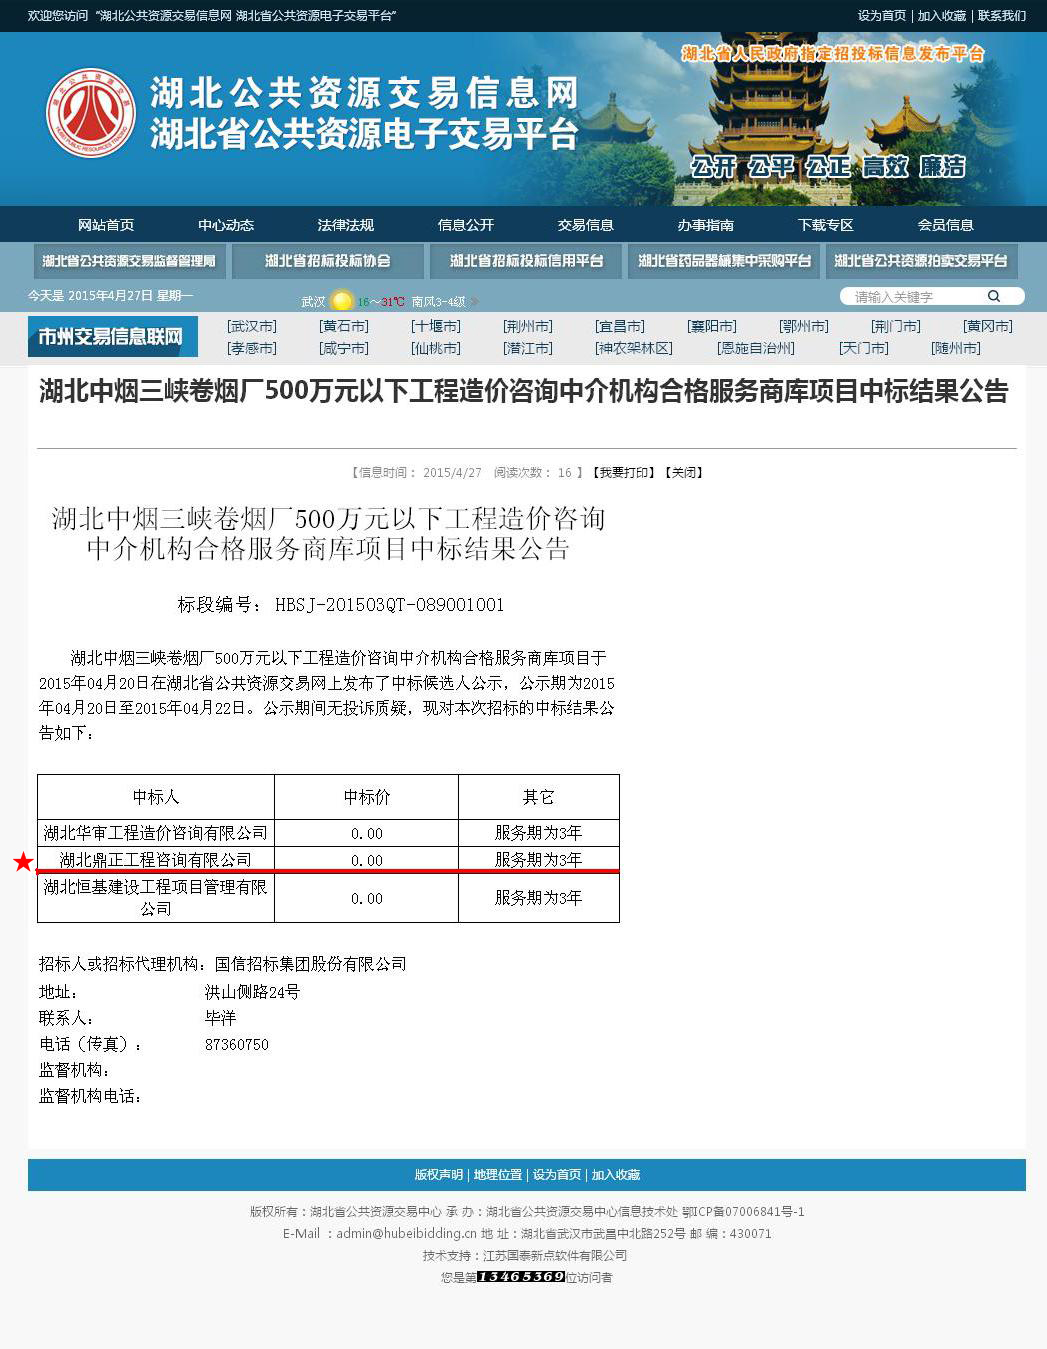This screenshot has width=1047, height=1349.
Task: Open the 湖北省药品器械集中采购平台 banner
Action: click(x=724, y=261)
